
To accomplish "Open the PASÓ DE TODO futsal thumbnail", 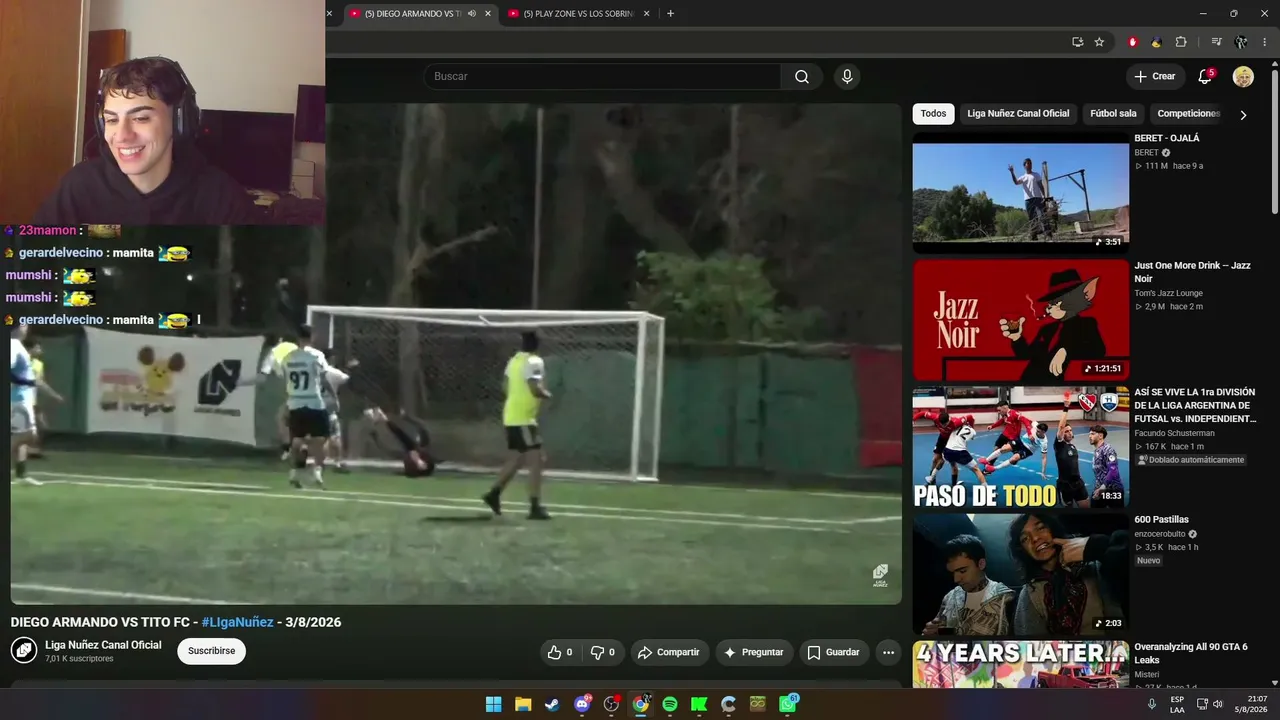I will point(1020,447).
